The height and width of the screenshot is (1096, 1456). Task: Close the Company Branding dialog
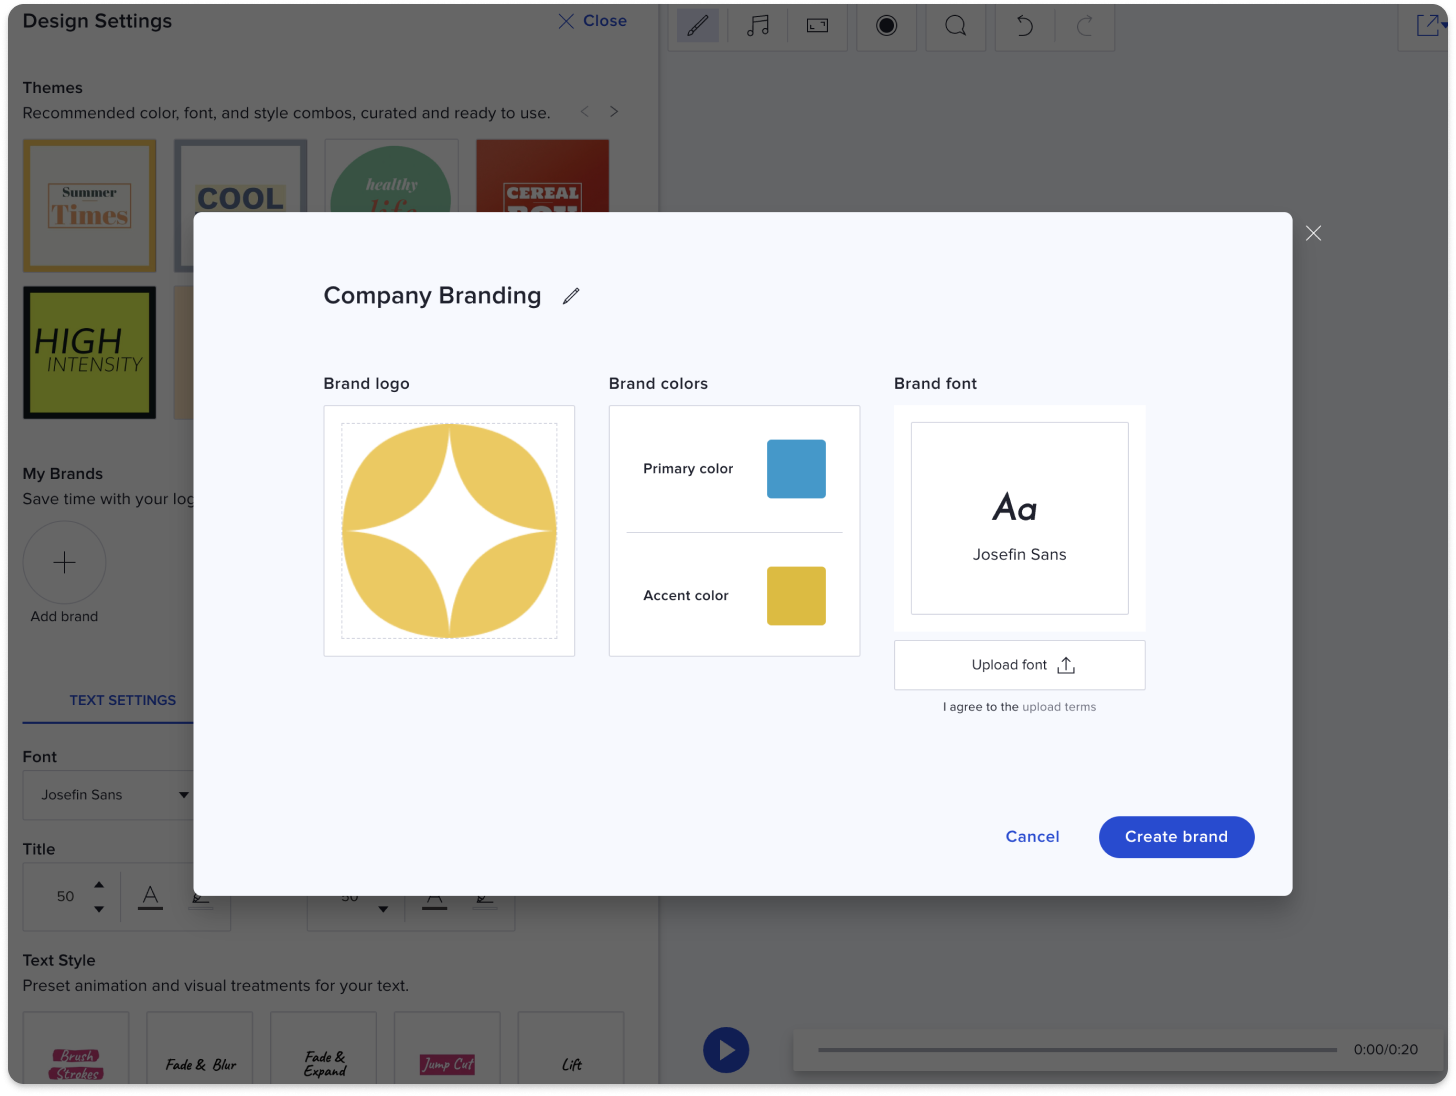[x=1313, y=233]
